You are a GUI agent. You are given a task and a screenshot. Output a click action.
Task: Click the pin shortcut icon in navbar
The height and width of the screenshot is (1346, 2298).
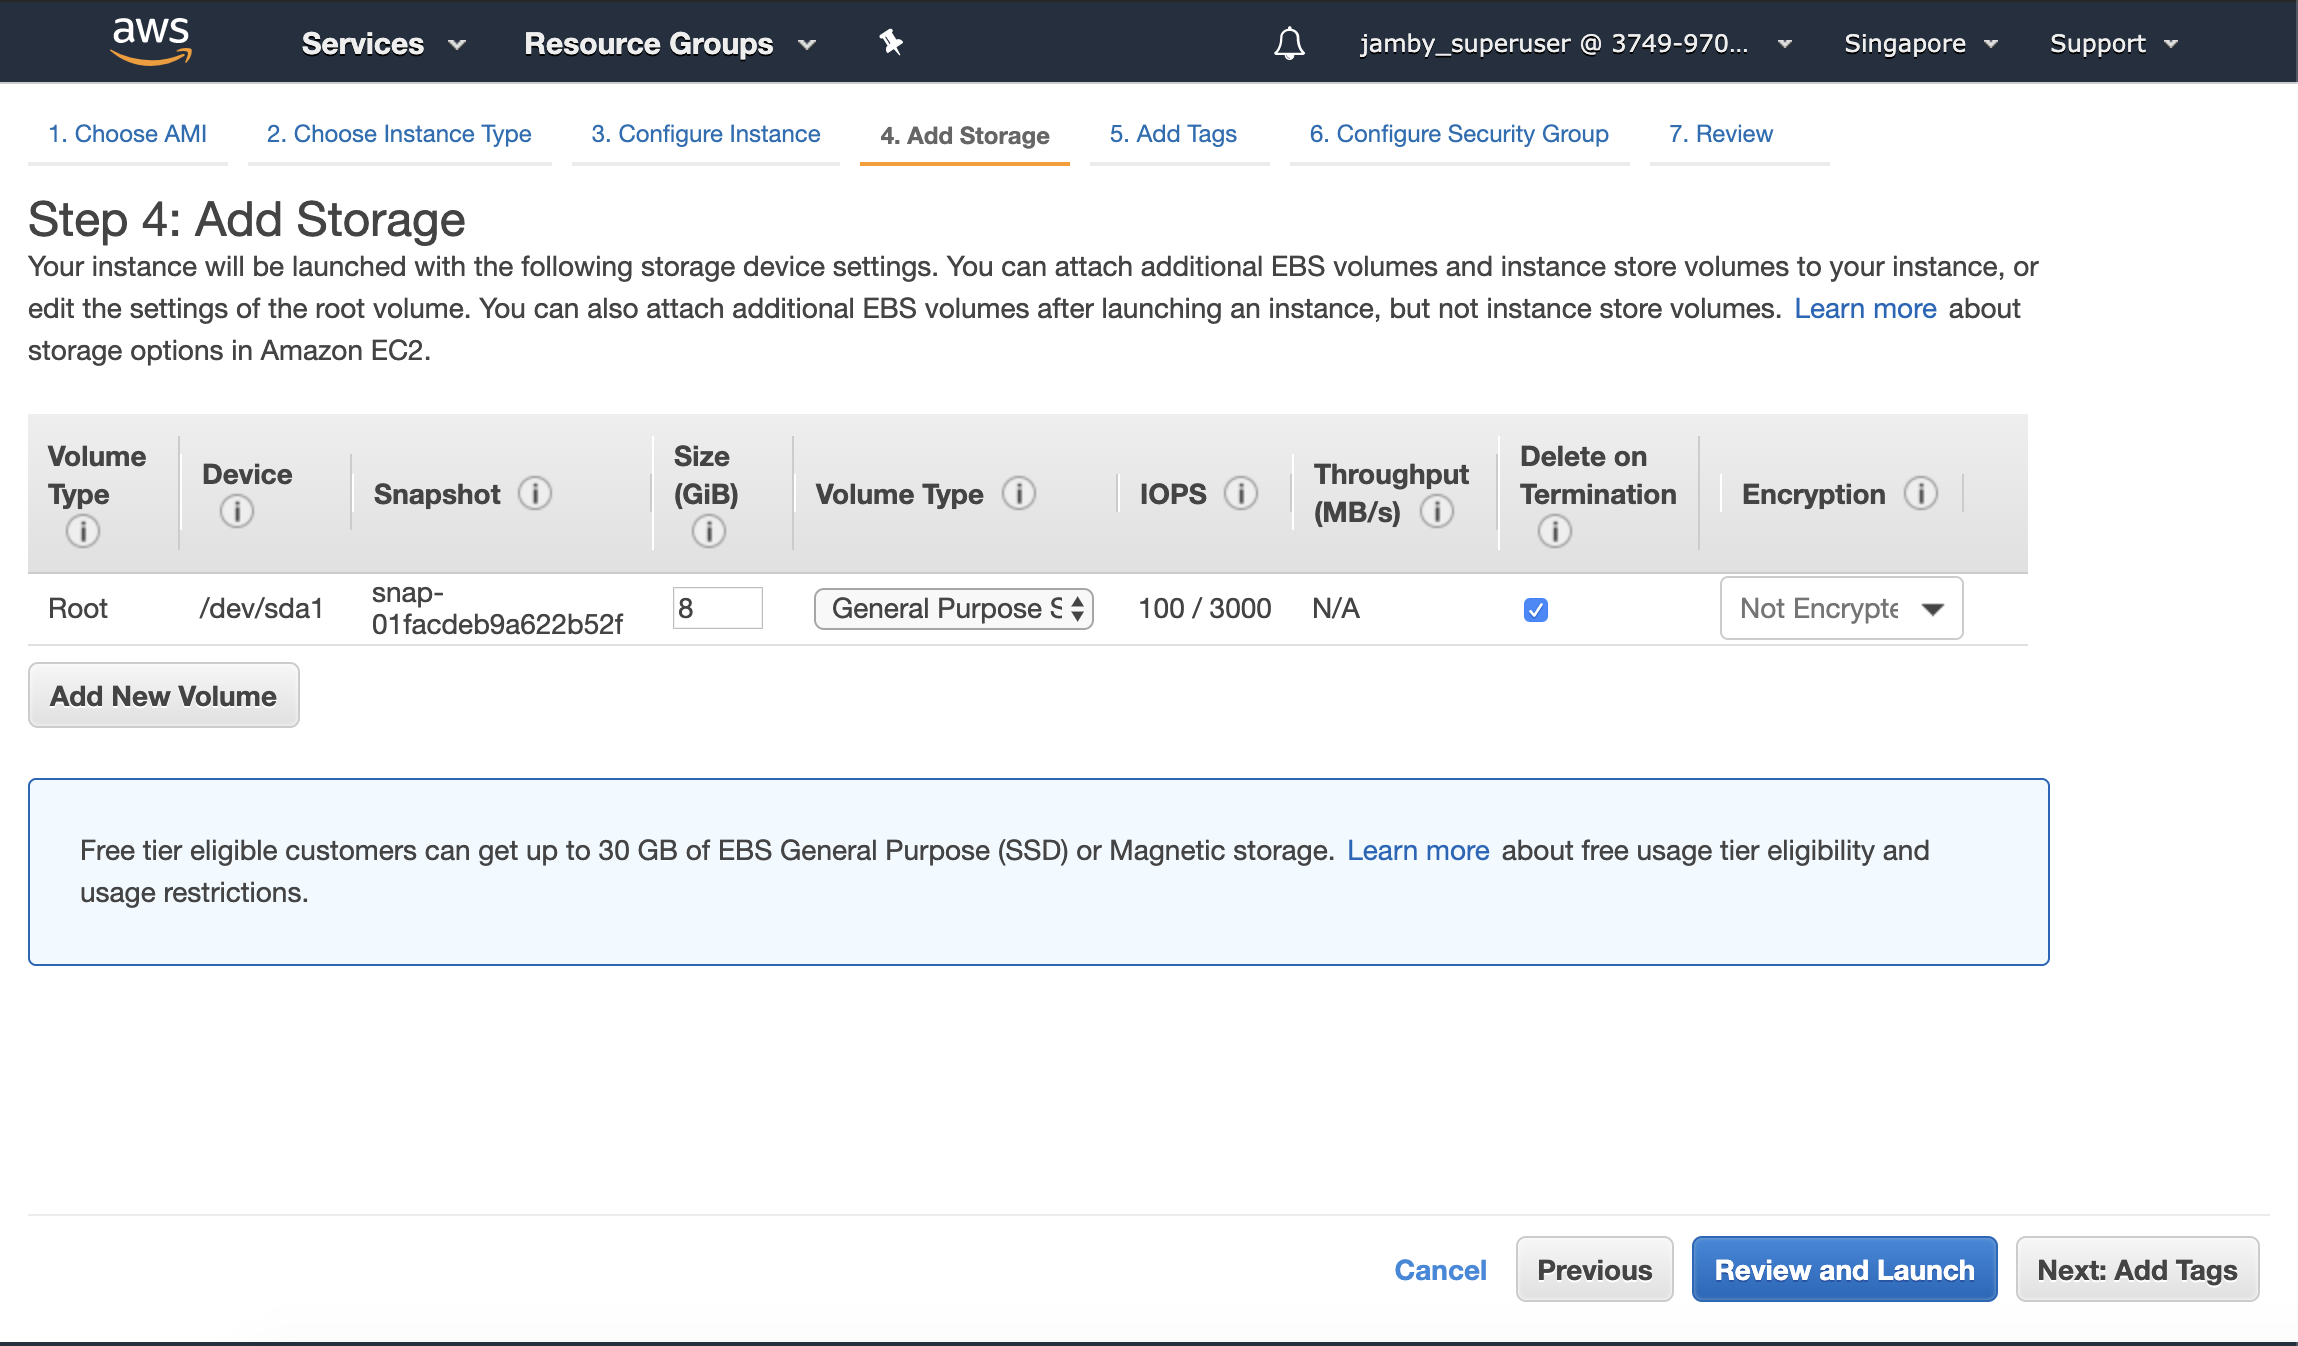891,42
